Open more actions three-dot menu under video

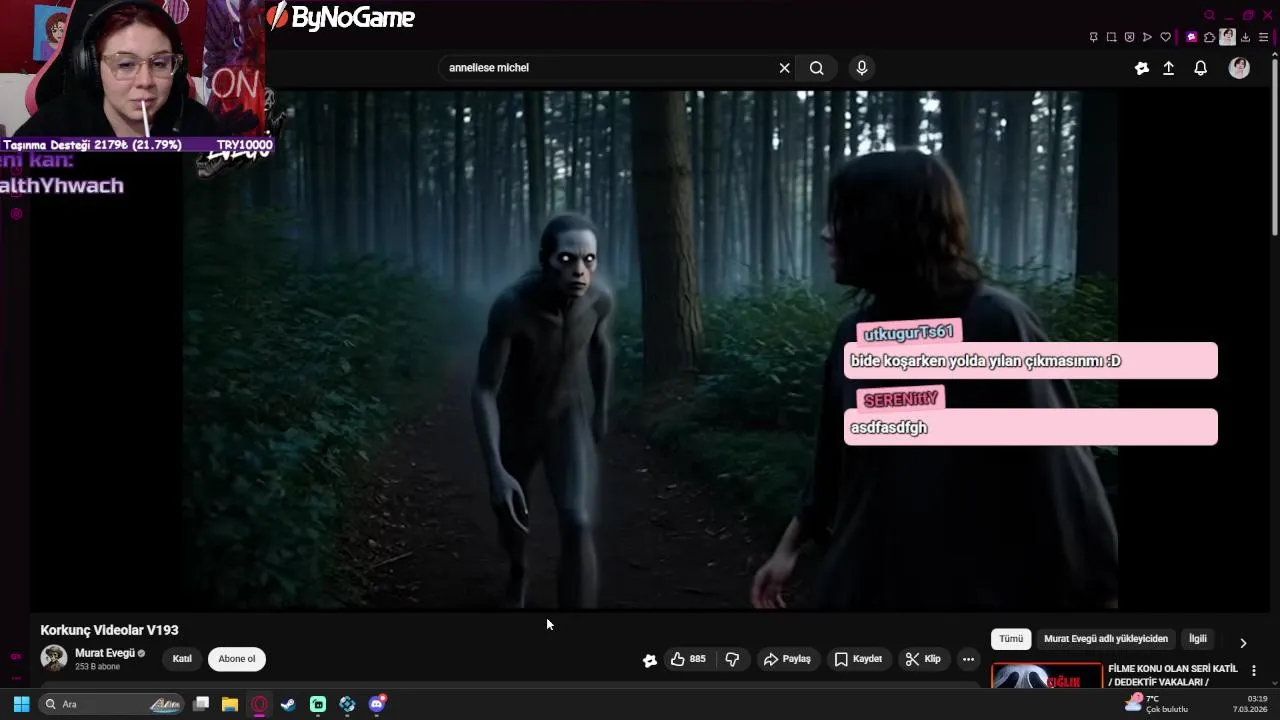[x=968, y=659]
